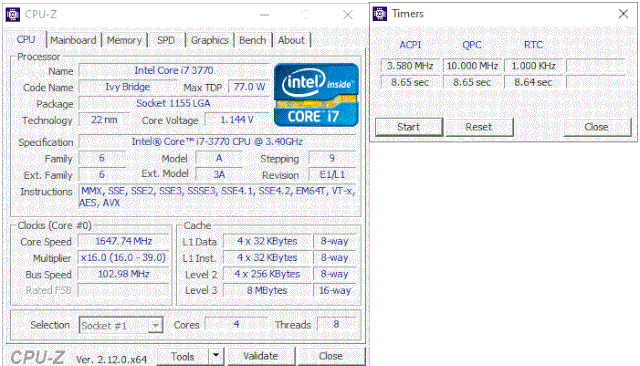The width and height of the screenshot is (640, 366).
Task: Click the Ivy Bridge code name field
Action: tap(128, 87)
